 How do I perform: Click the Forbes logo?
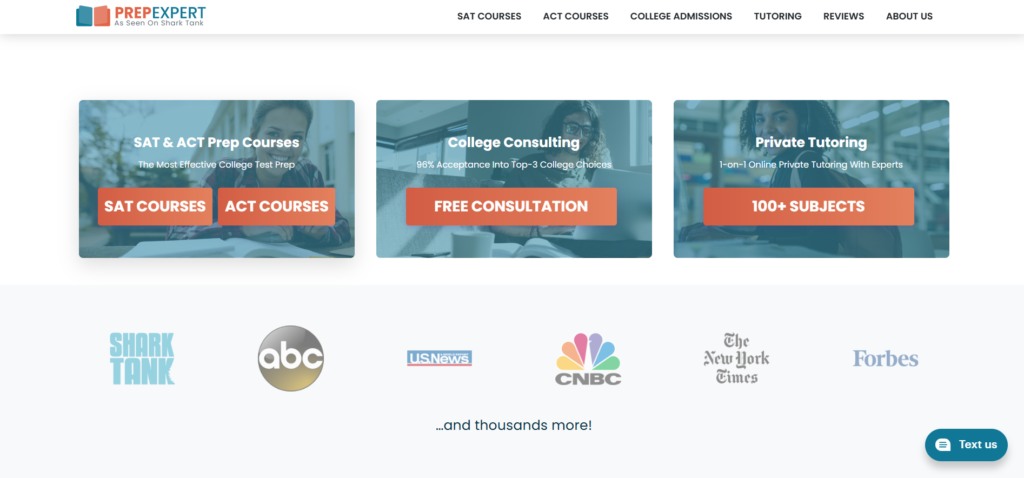coord(886,358)
